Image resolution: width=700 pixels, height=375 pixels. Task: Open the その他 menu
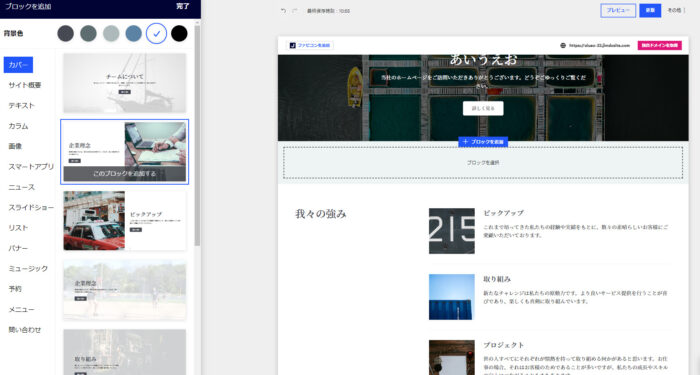tap(675, 10)
